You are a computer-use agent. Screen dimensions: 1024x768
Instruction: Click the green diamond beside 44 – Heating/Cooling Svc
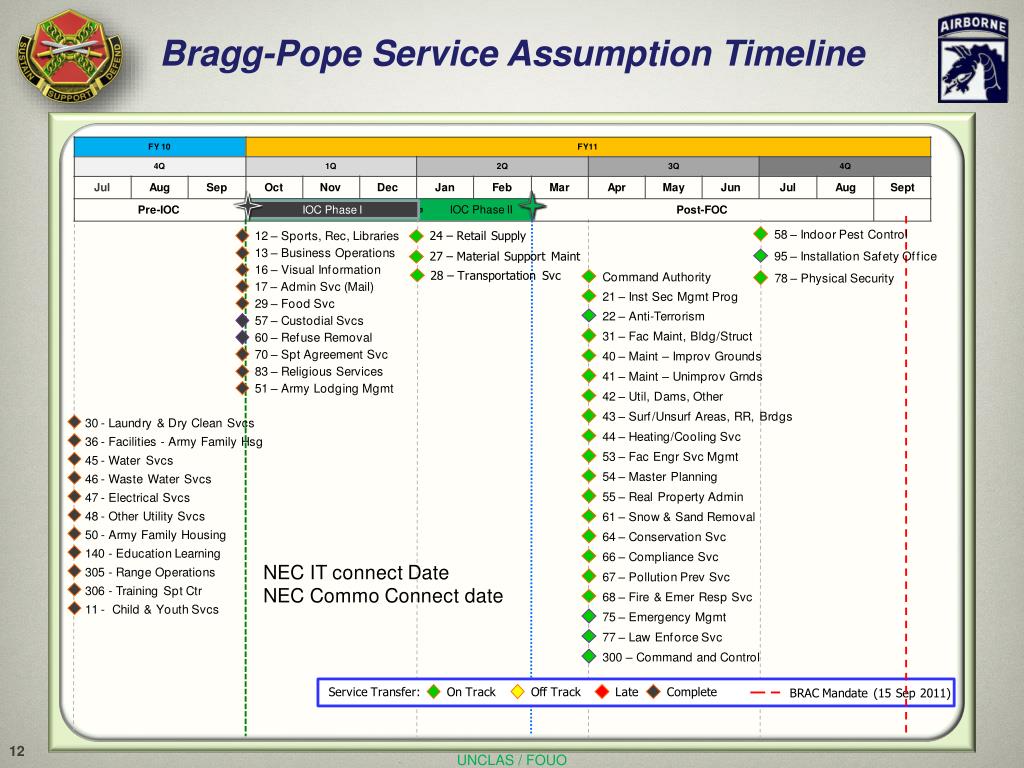pyautogui.click(x=589, y=436)
